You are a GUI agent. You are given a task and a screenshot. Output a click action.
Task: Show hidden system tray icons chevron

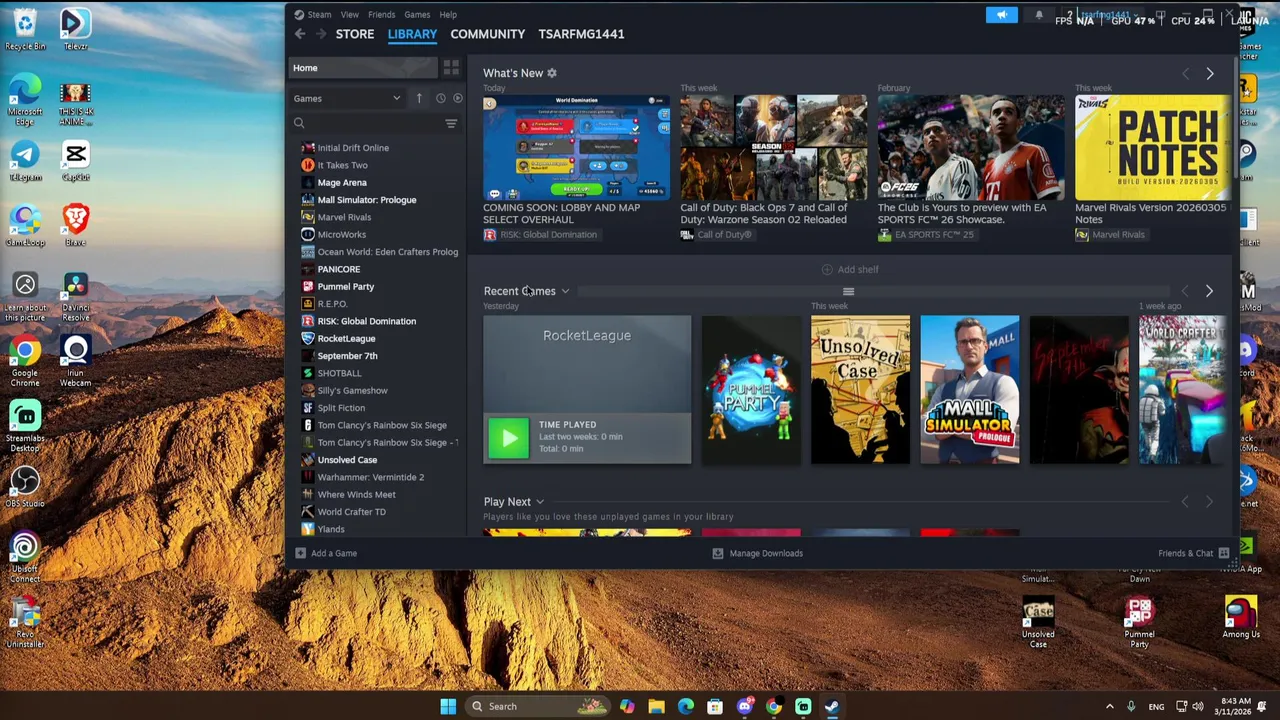point(1109,706)
